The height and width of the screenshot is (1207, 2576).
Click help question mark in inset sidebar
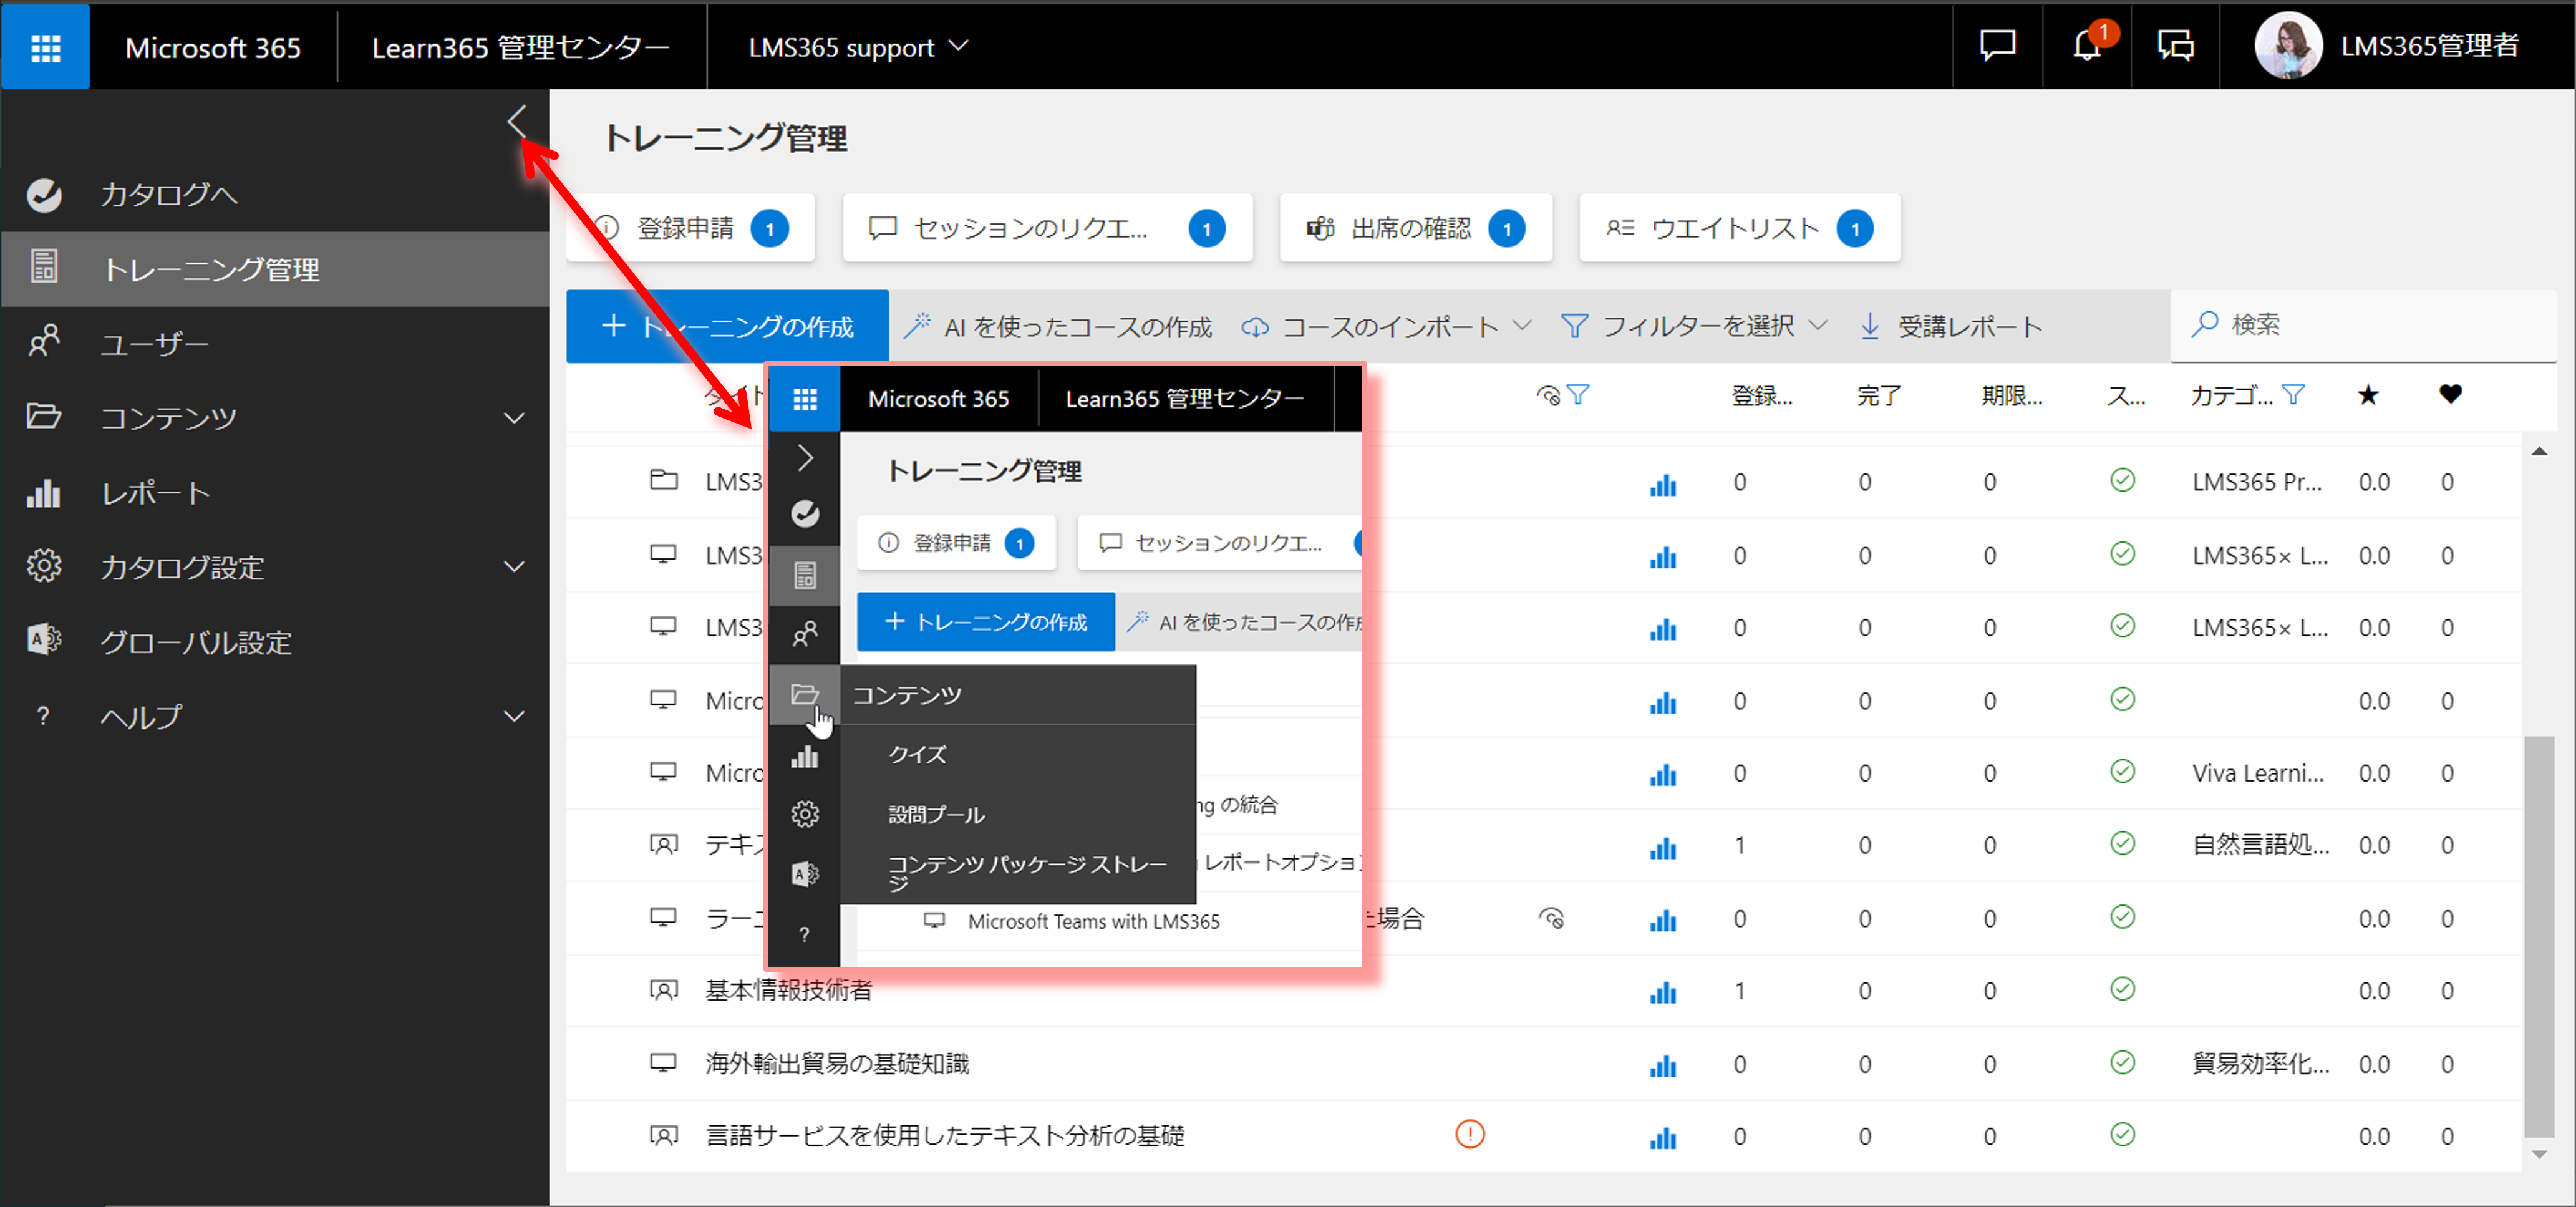point(805,934)
